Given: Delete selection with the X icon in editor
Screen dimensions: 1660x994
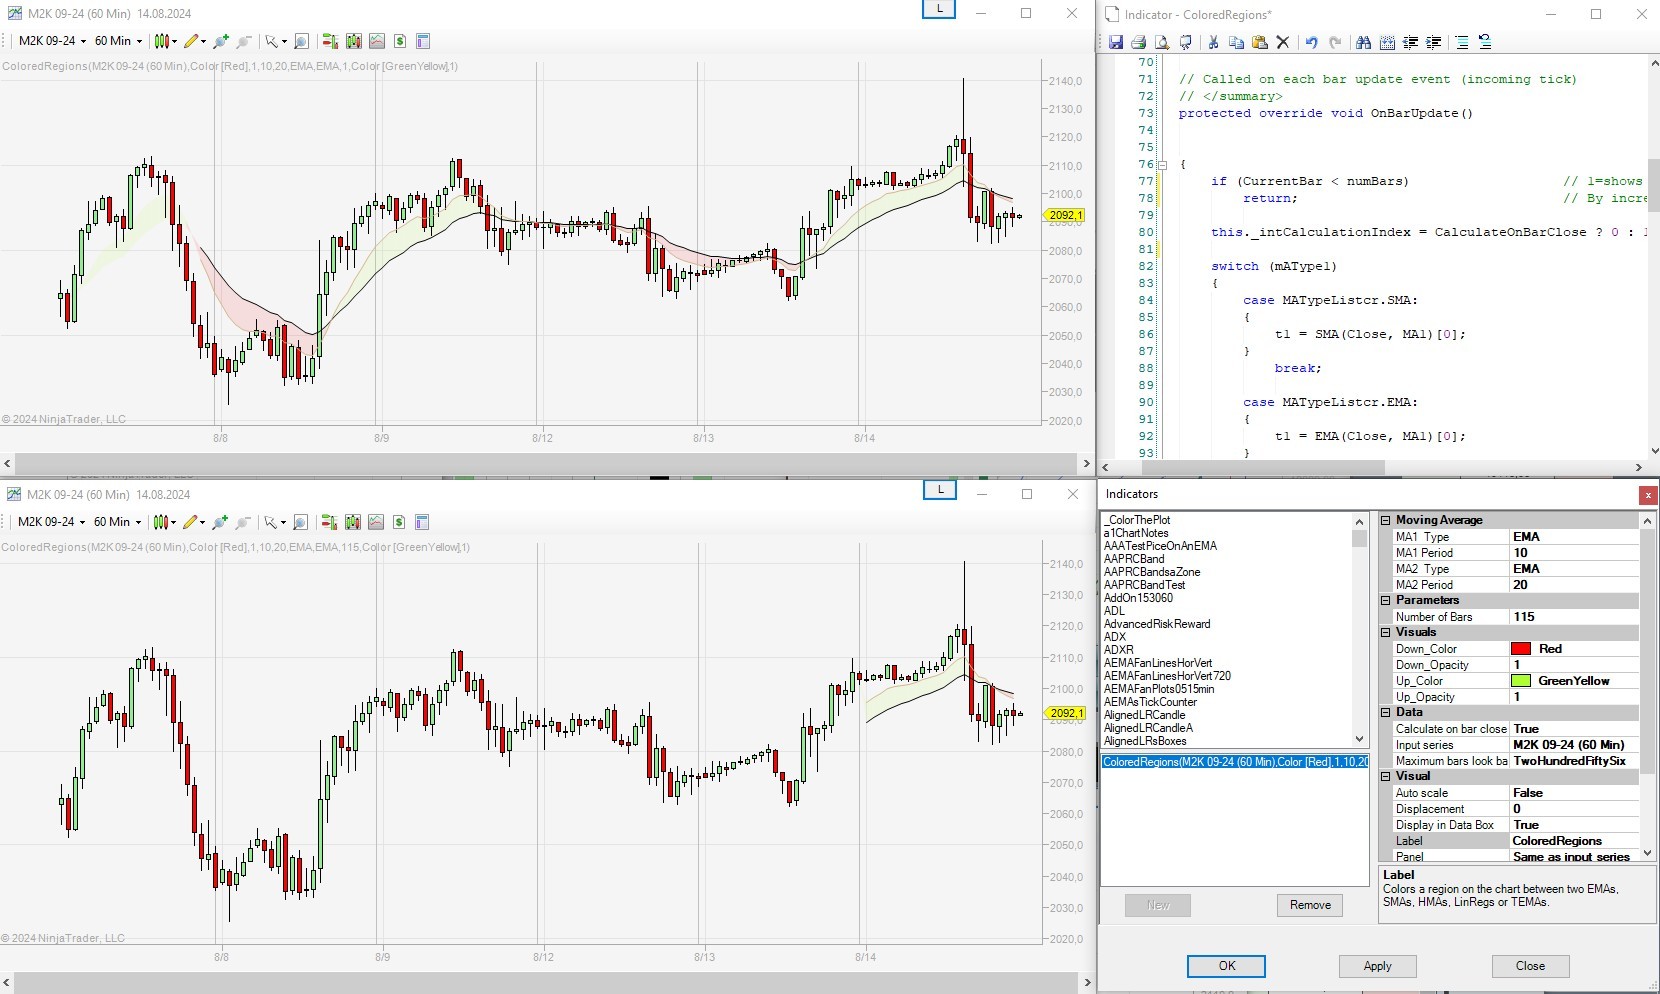Looking at the screenshot, I should [x=1282, y=42].
